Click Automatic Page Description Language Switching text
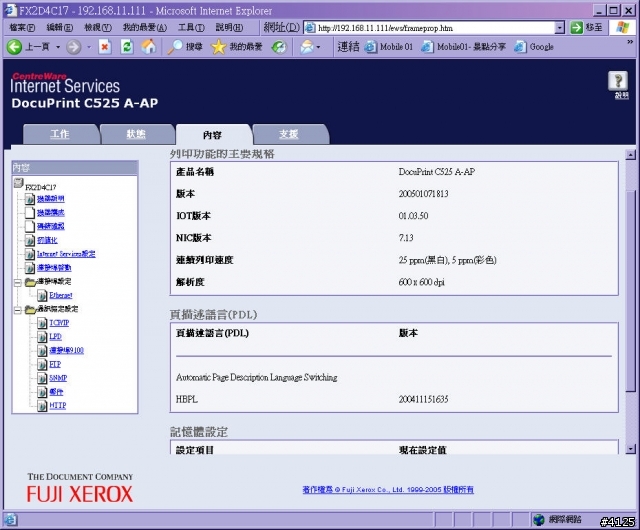 [x=257, y=377]
